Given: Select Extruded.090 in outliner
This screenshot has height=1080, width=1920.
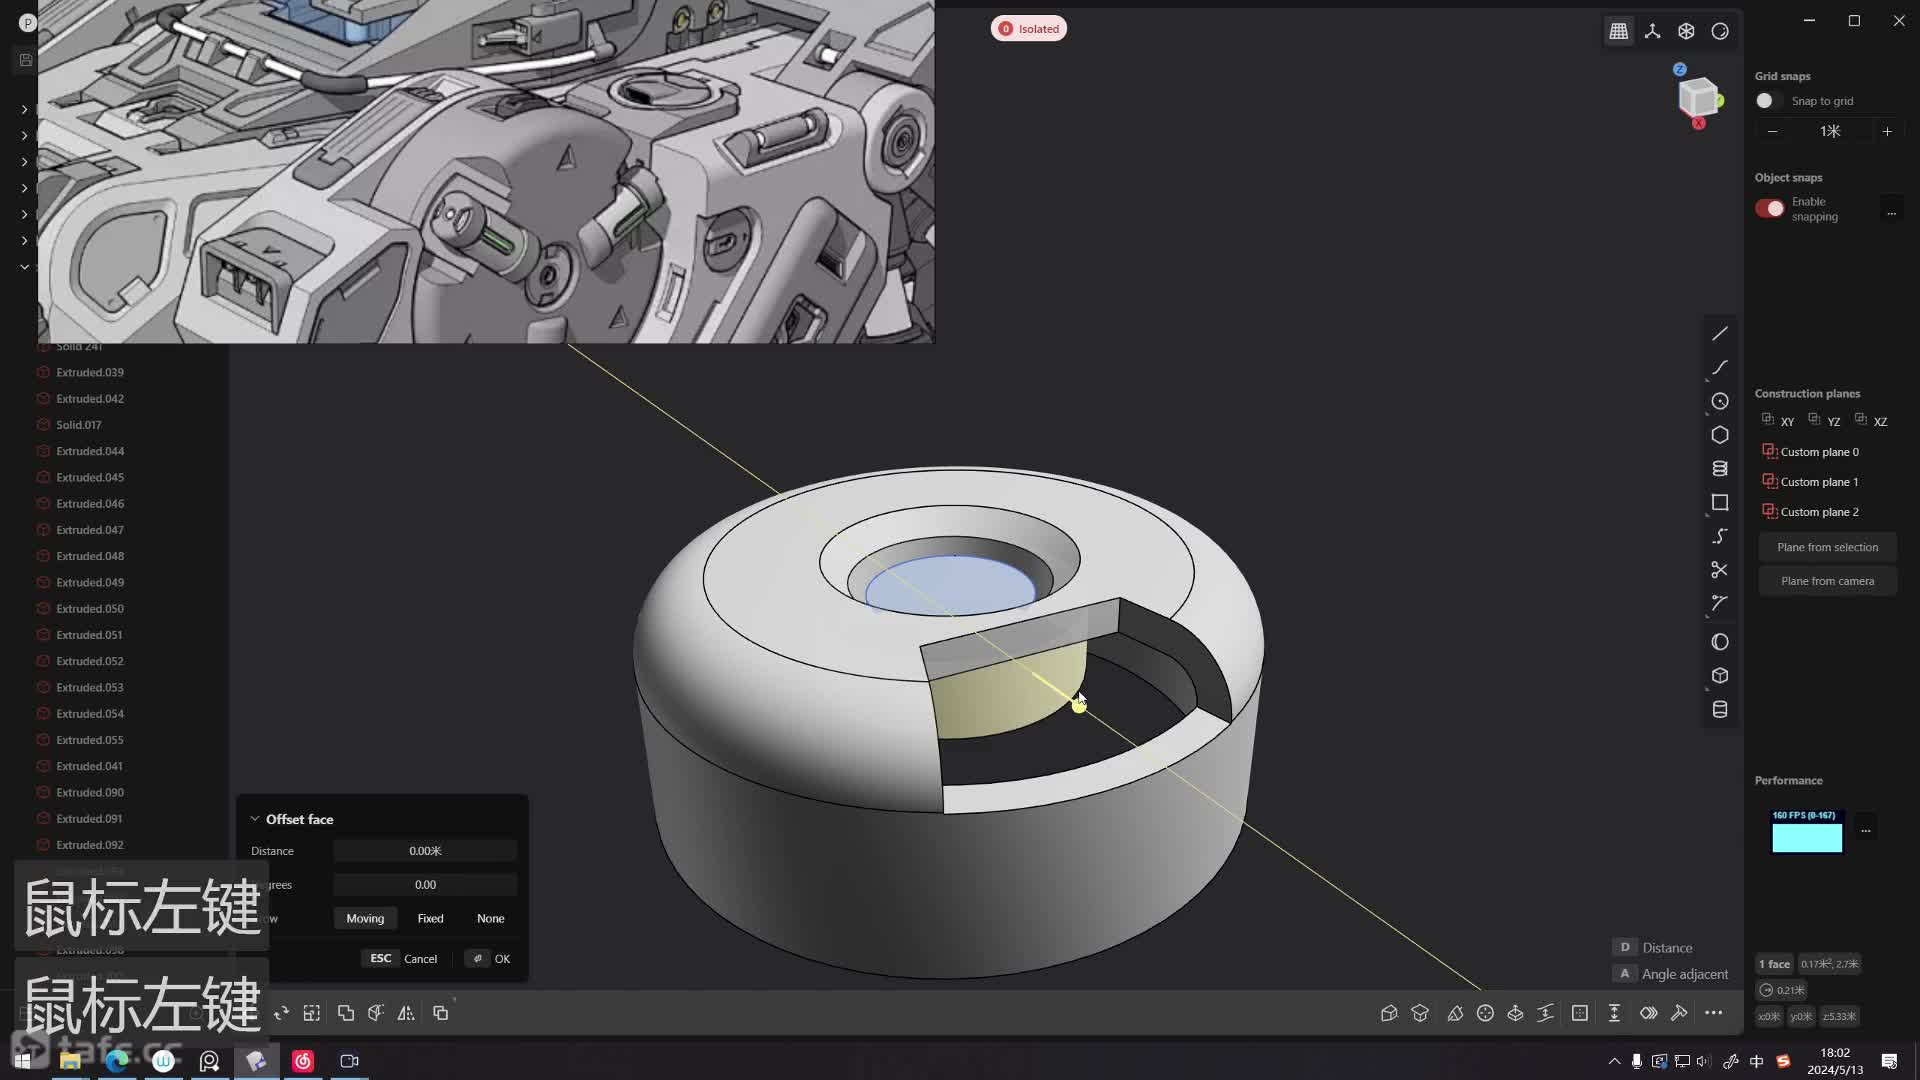Looking at the screenshot, I should (x=90, y=792).
